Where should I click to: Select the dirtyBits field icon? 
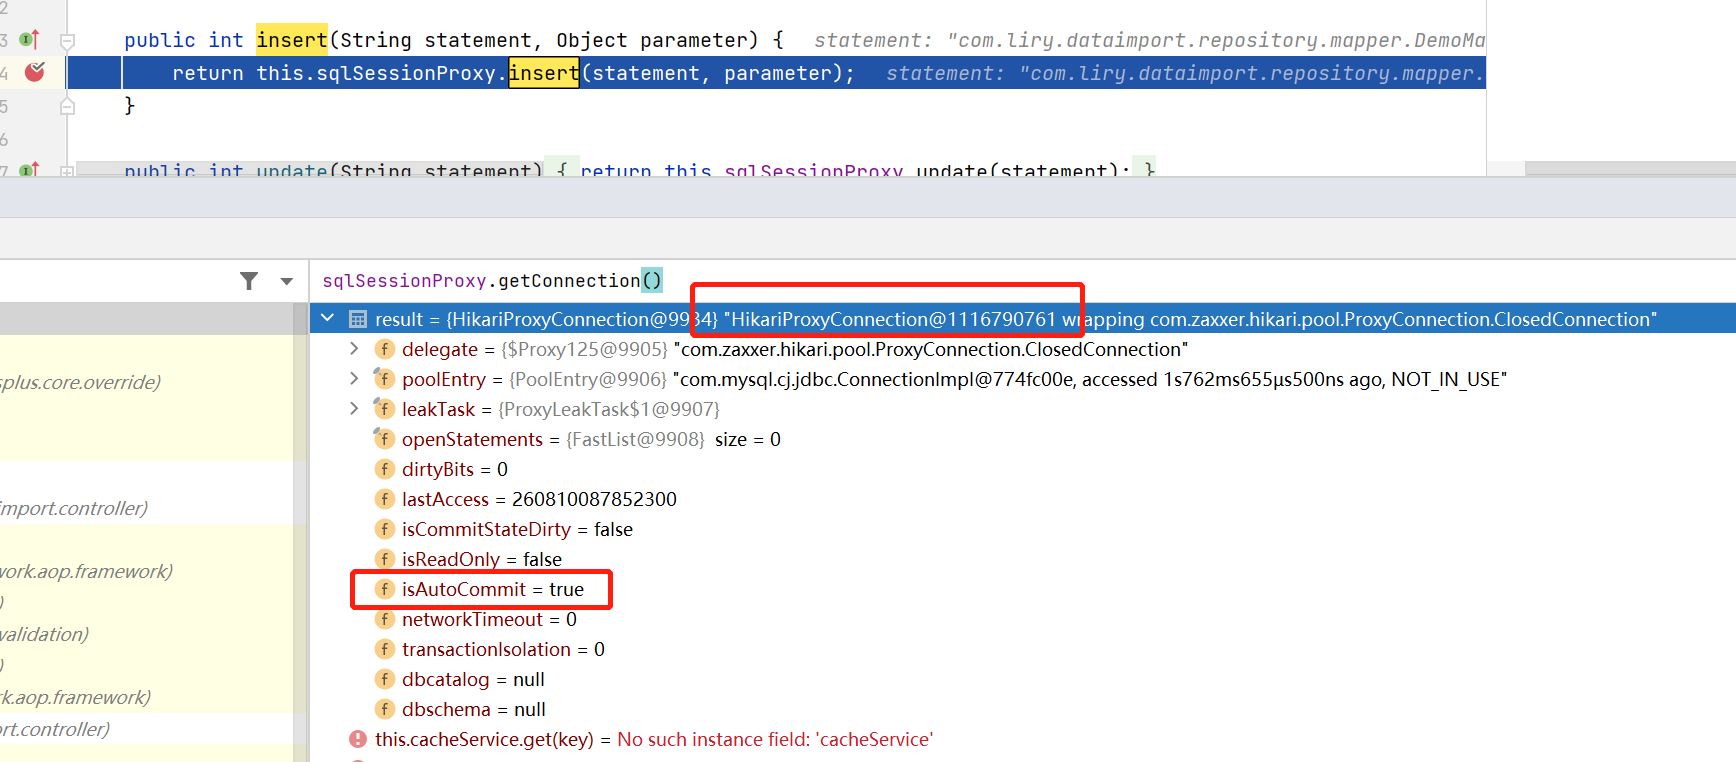click(384, 469)
